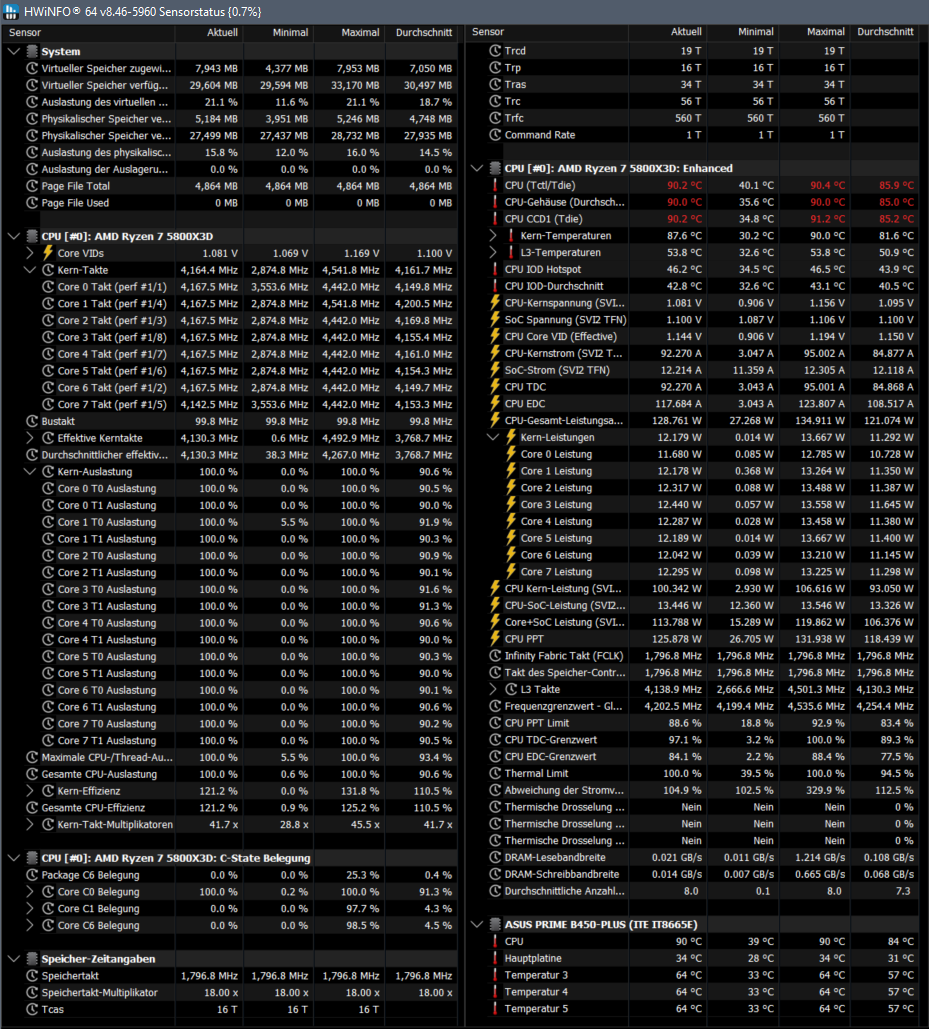
Task: Click clock icon of Gesamte CPU-Auslastung
Action: tap(32, 774)
